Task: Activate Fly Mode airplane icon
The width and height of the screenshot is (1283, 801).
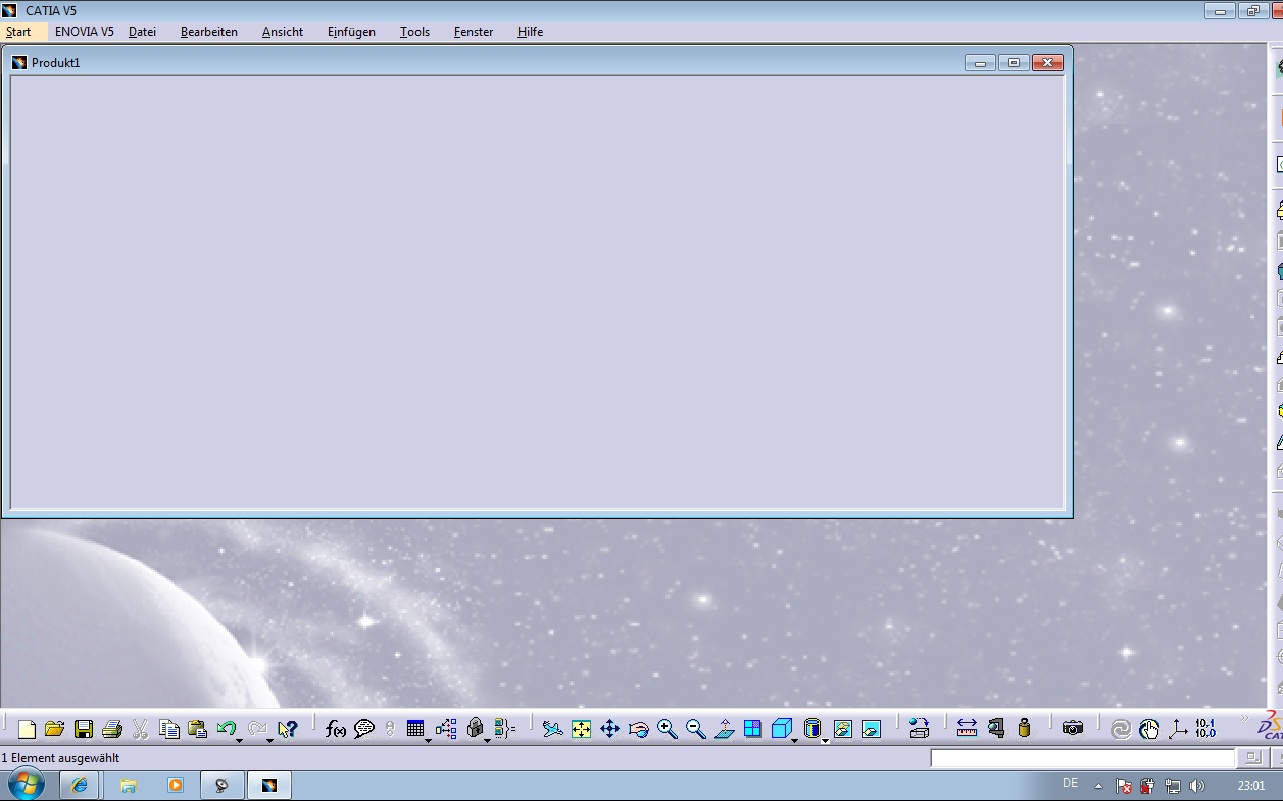Action: point(553,729)
